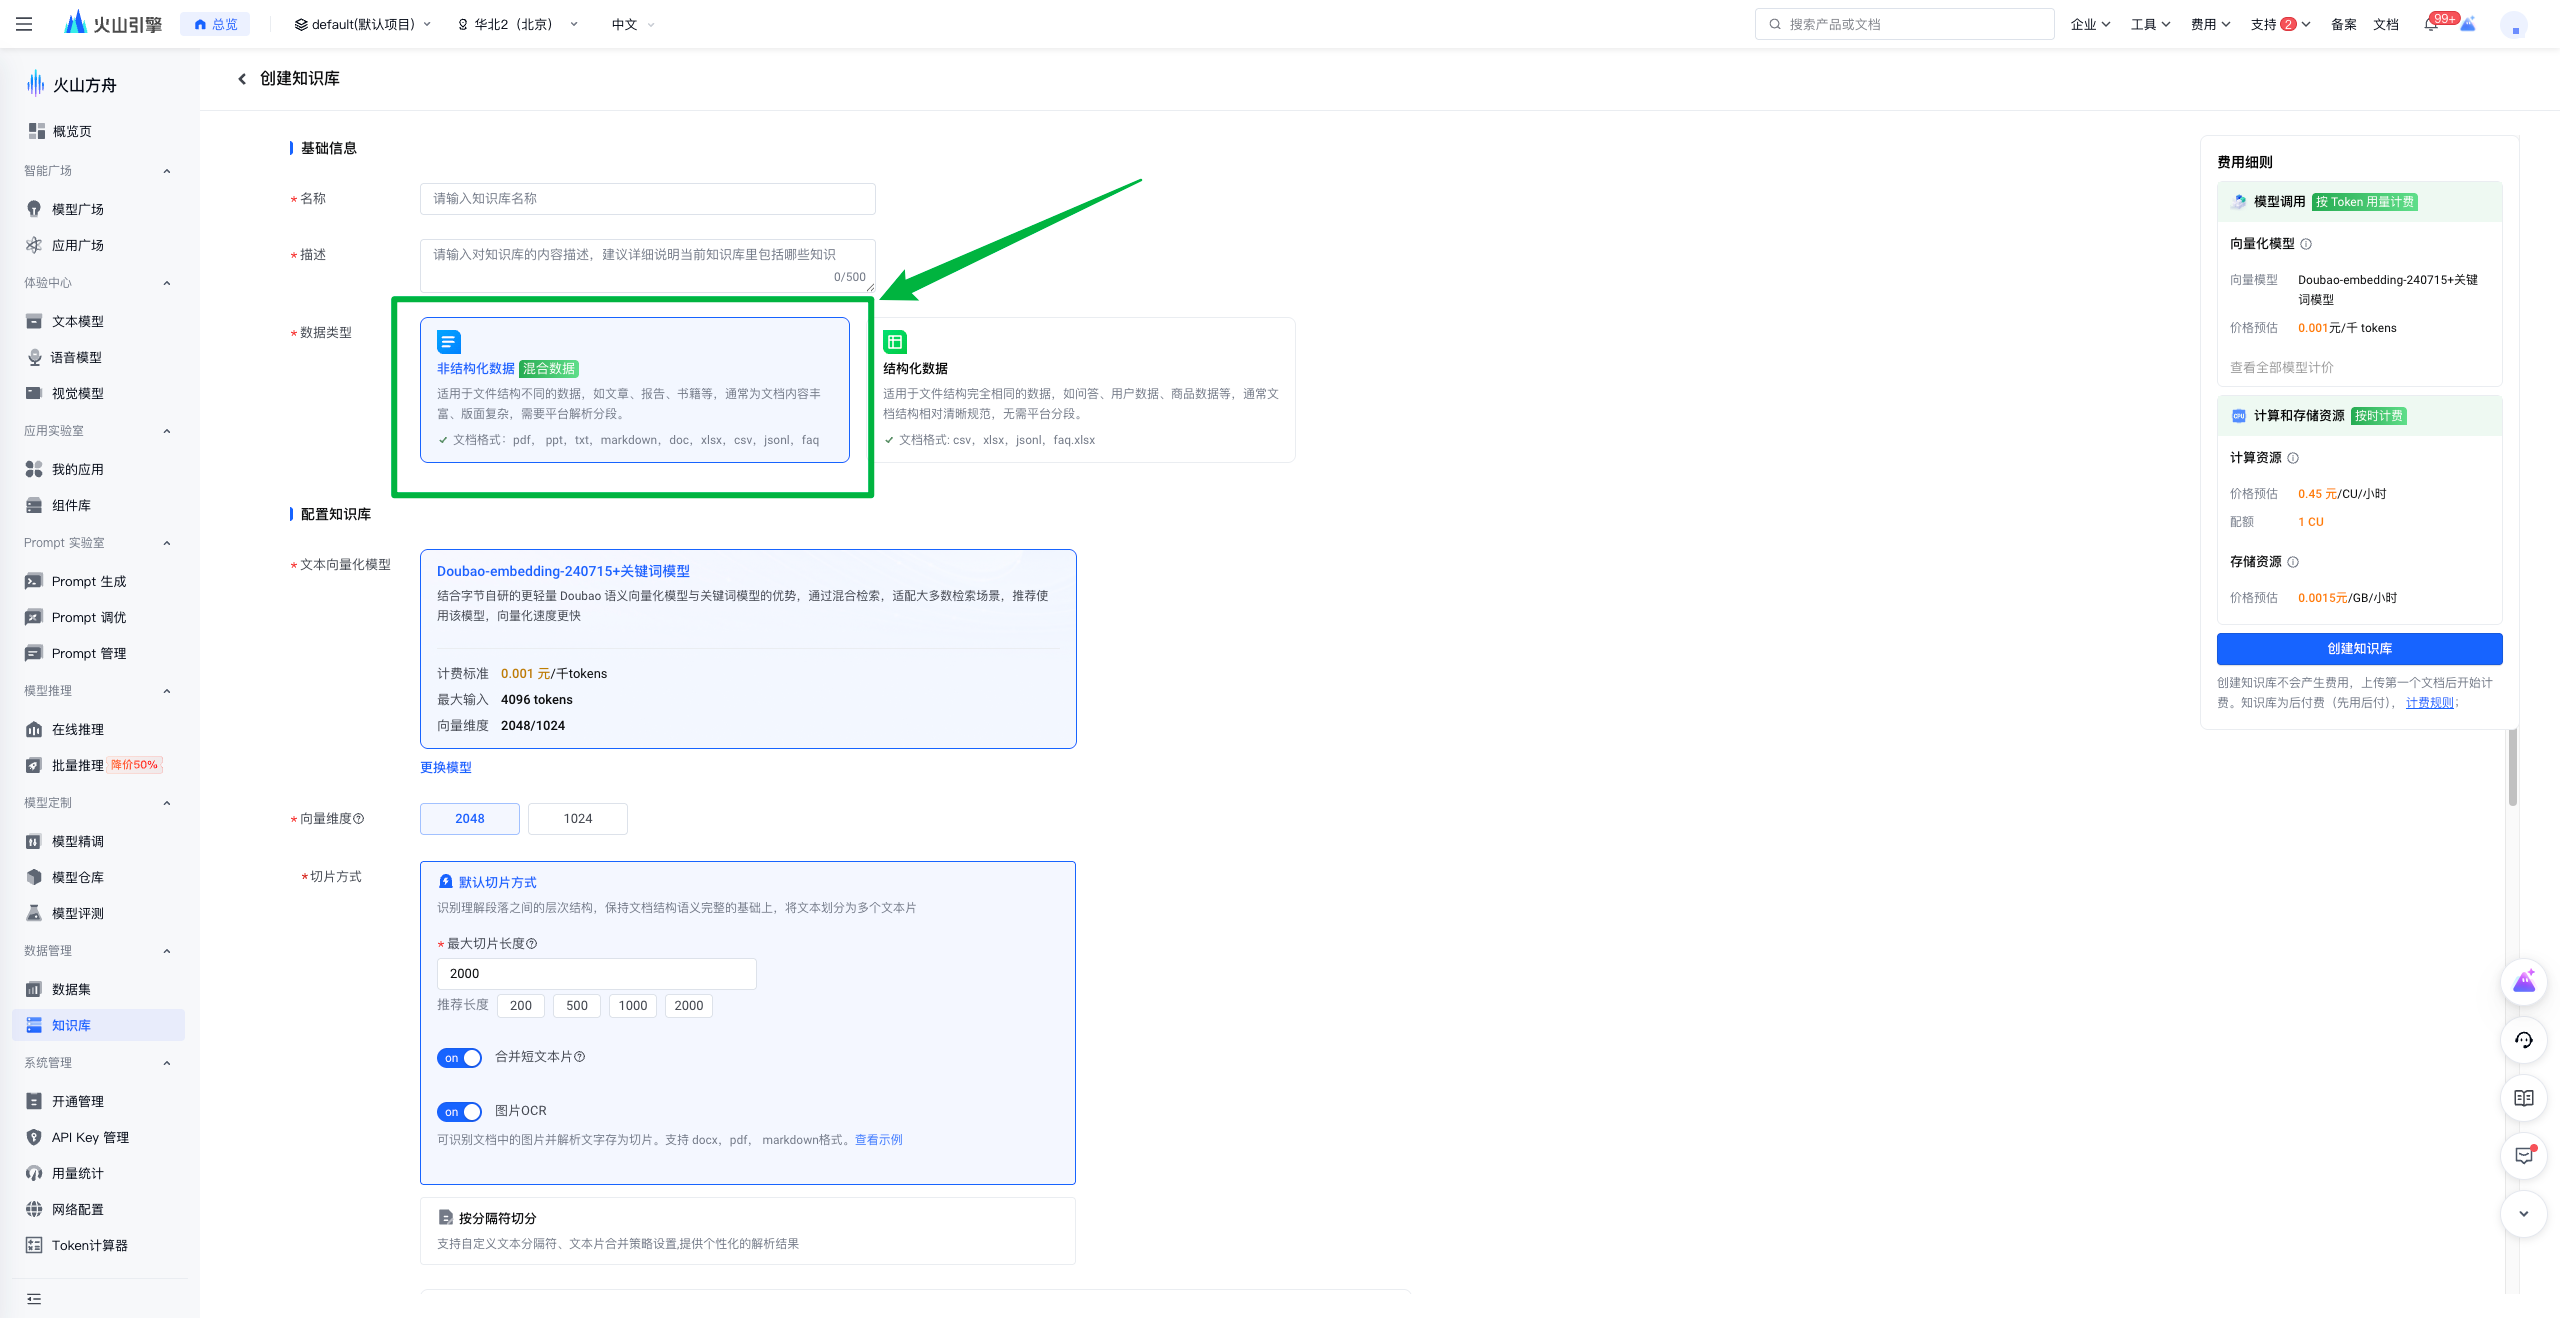The height and width of the screenshot is (1318, 2560).
Task: Click the 火山引擎 logo
Action: pyautogui.click(x=112, y=24)
